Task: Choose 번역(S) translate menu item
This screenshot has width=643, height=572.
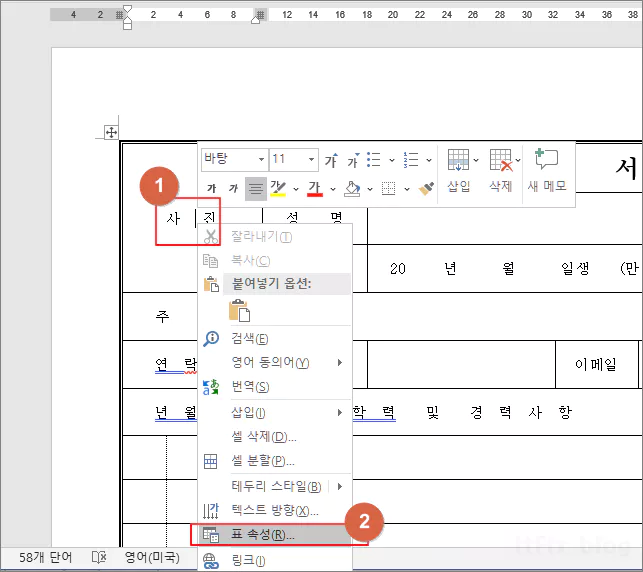Action: [275, 387]
